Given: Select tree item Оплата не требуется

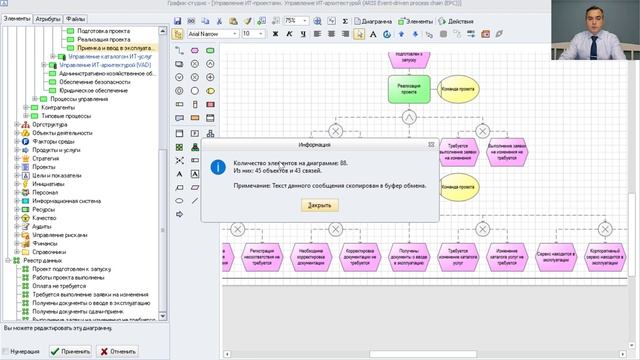Looking at the screenshot, I should tap(59, 286).
